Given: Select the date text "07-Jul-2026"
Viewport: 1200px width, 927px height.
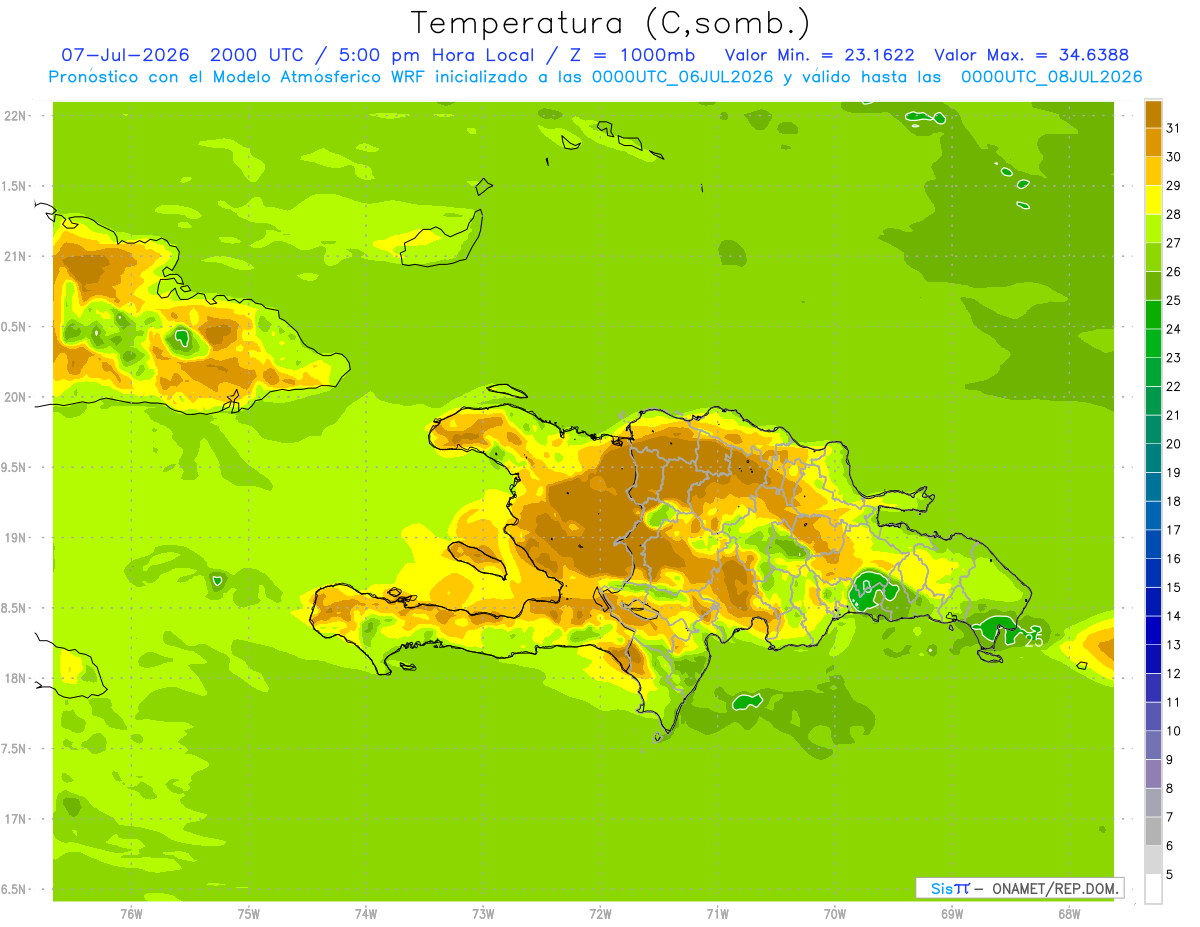Looking at the screenshot, I should [x=123, y=55].
